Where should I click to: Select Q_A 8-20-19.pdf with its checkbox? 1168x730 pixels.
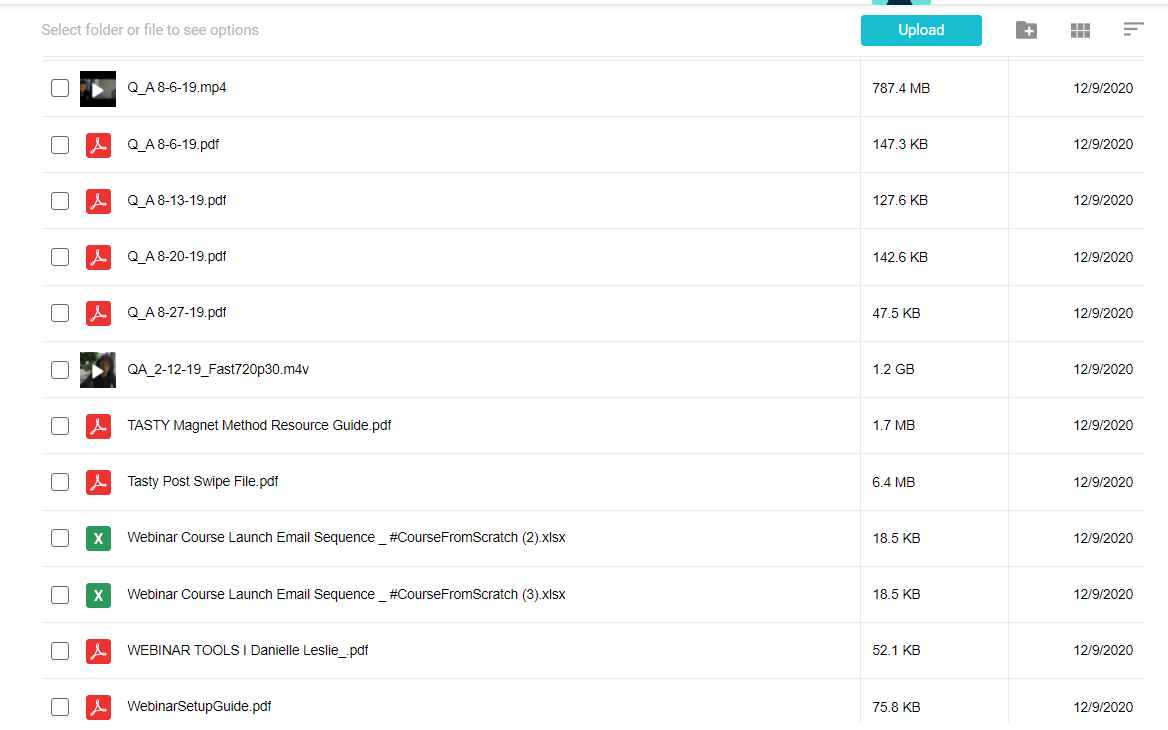60,257
